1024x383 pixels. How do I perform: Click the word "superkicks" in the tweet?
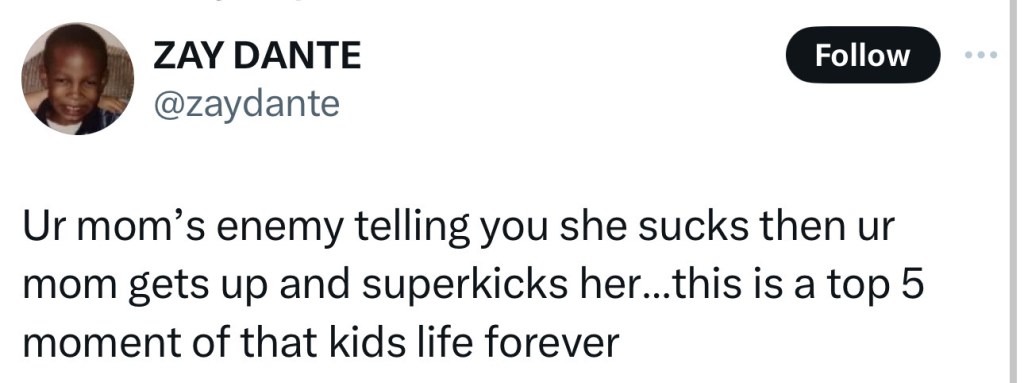click(x=464, y=284)
